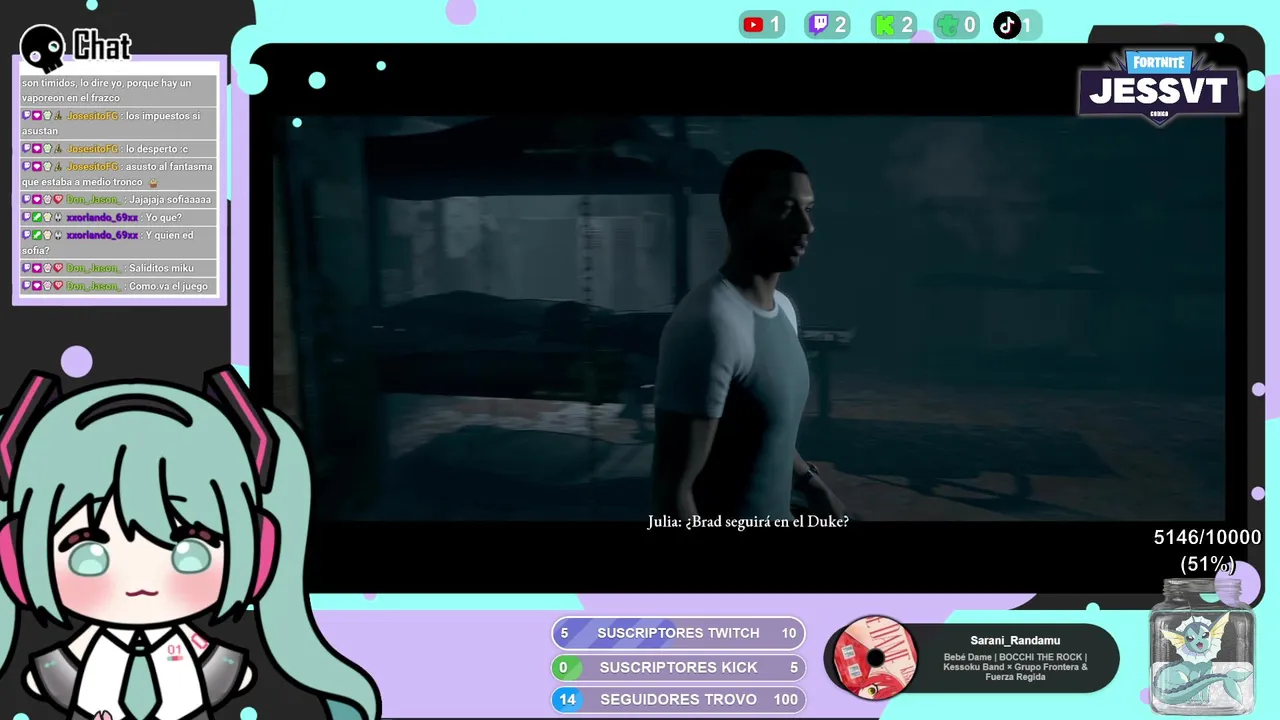Click the TikTok viewer count icon

pyautogui.click(x=1006, y=25)
